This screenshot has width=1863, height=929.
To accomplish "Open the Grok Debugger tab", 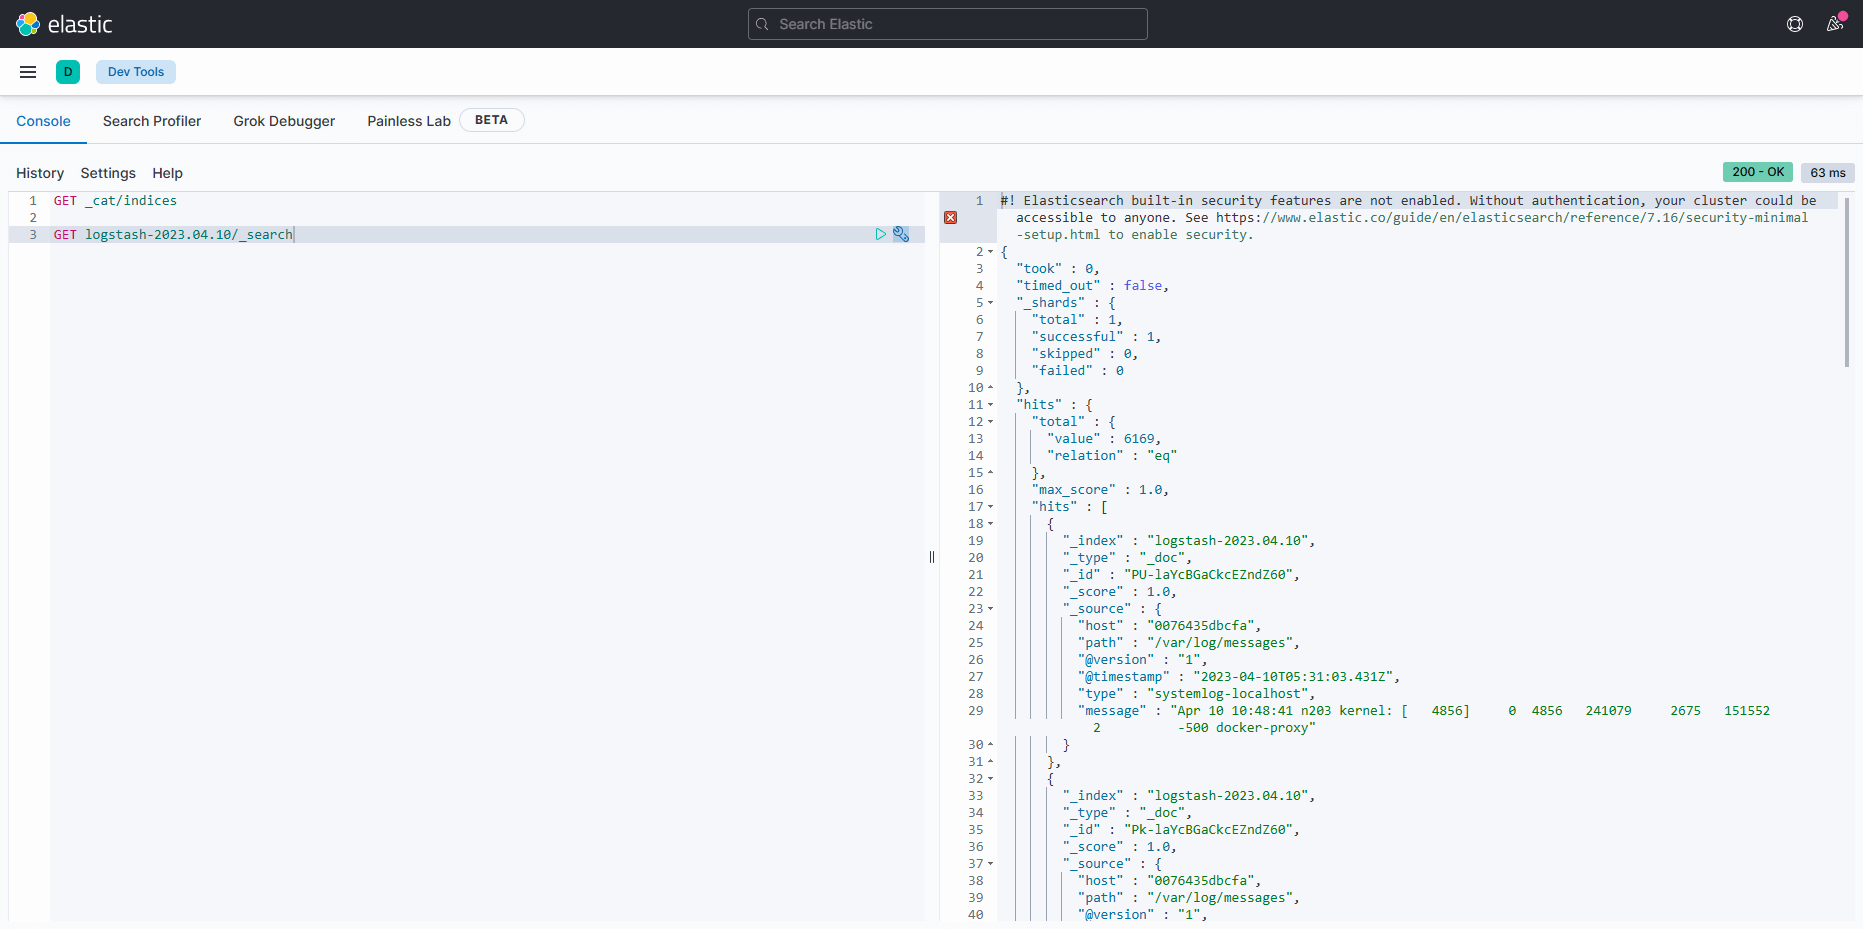I will 284,121.
